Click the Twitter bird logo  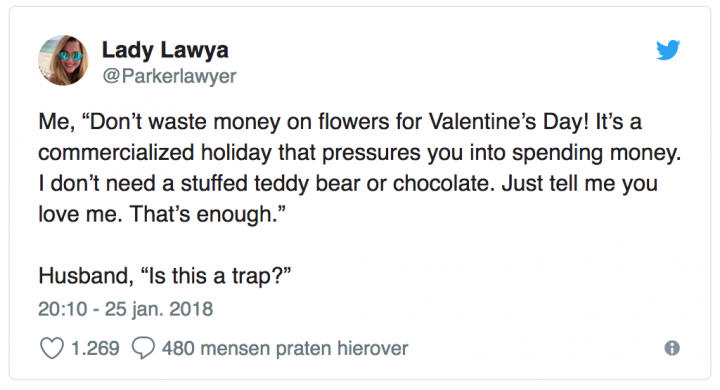pos(668,50)
